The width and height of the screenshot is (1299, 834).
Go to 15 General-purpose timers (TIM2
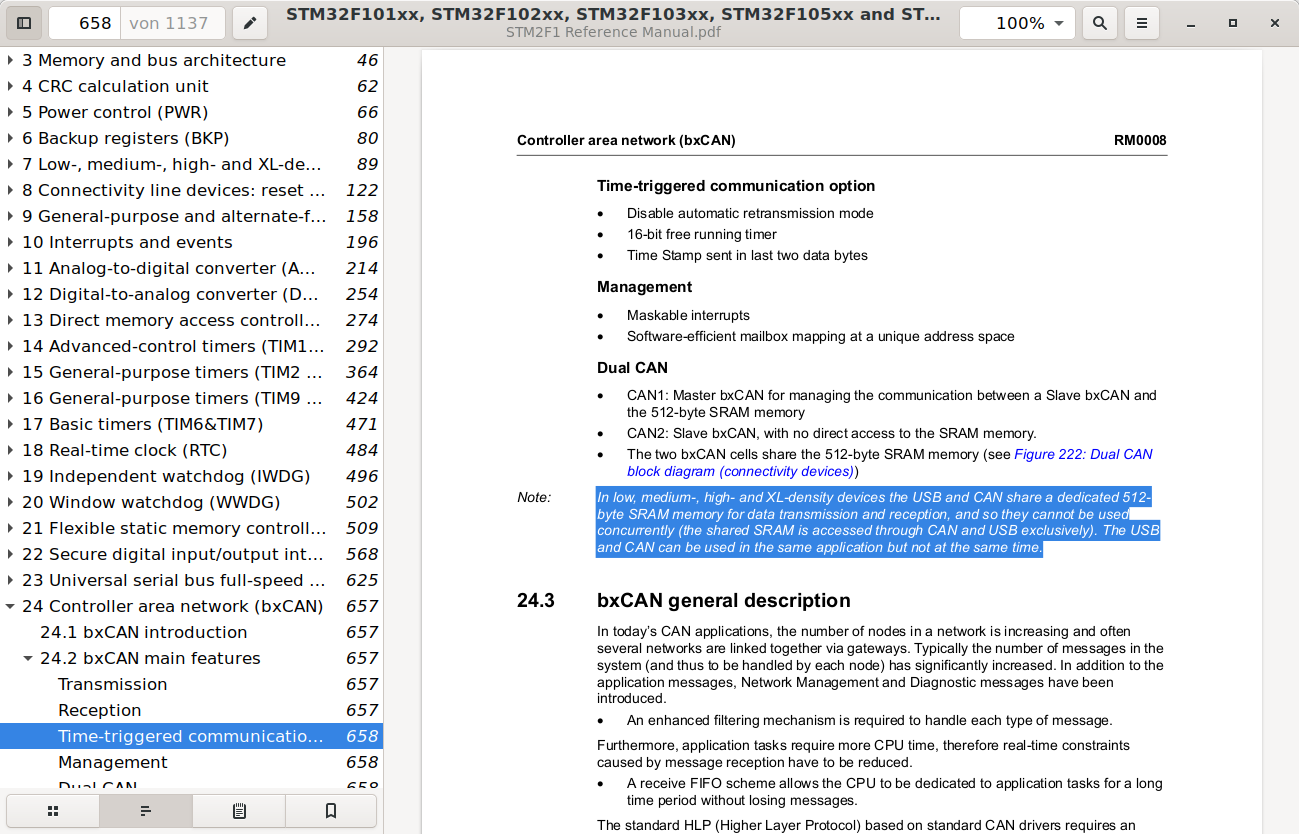(x=191, y=372)
